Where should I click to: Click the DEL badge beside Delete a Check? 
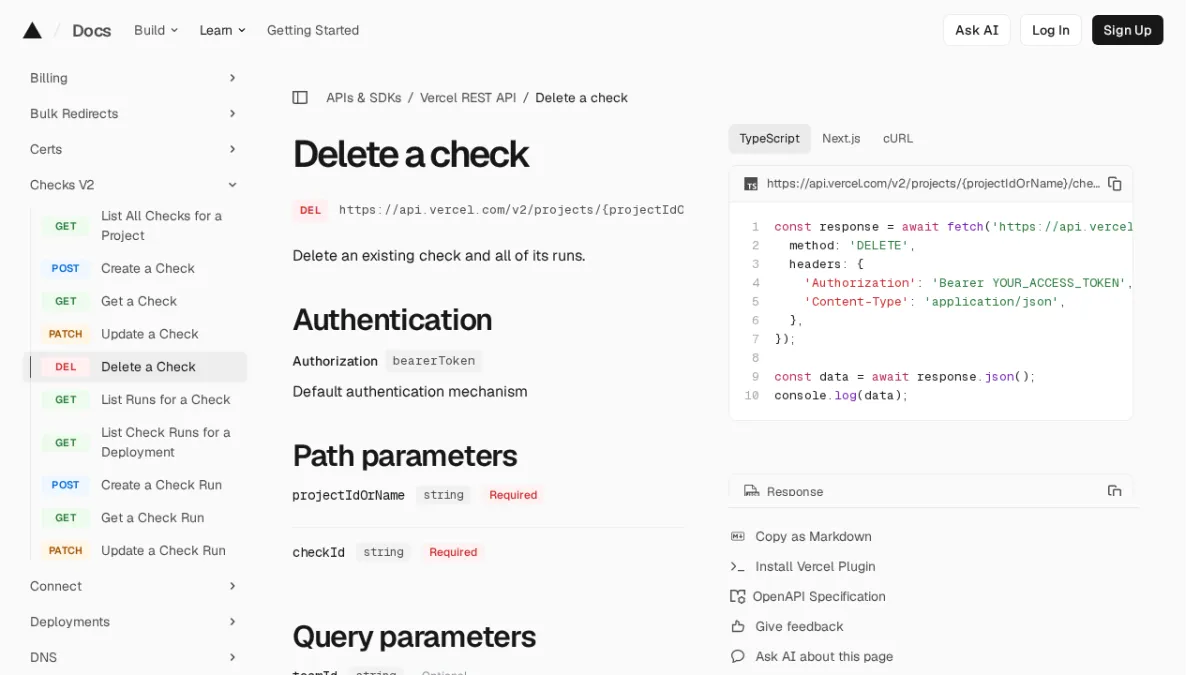pyautogui.click(x=66, y=367)
